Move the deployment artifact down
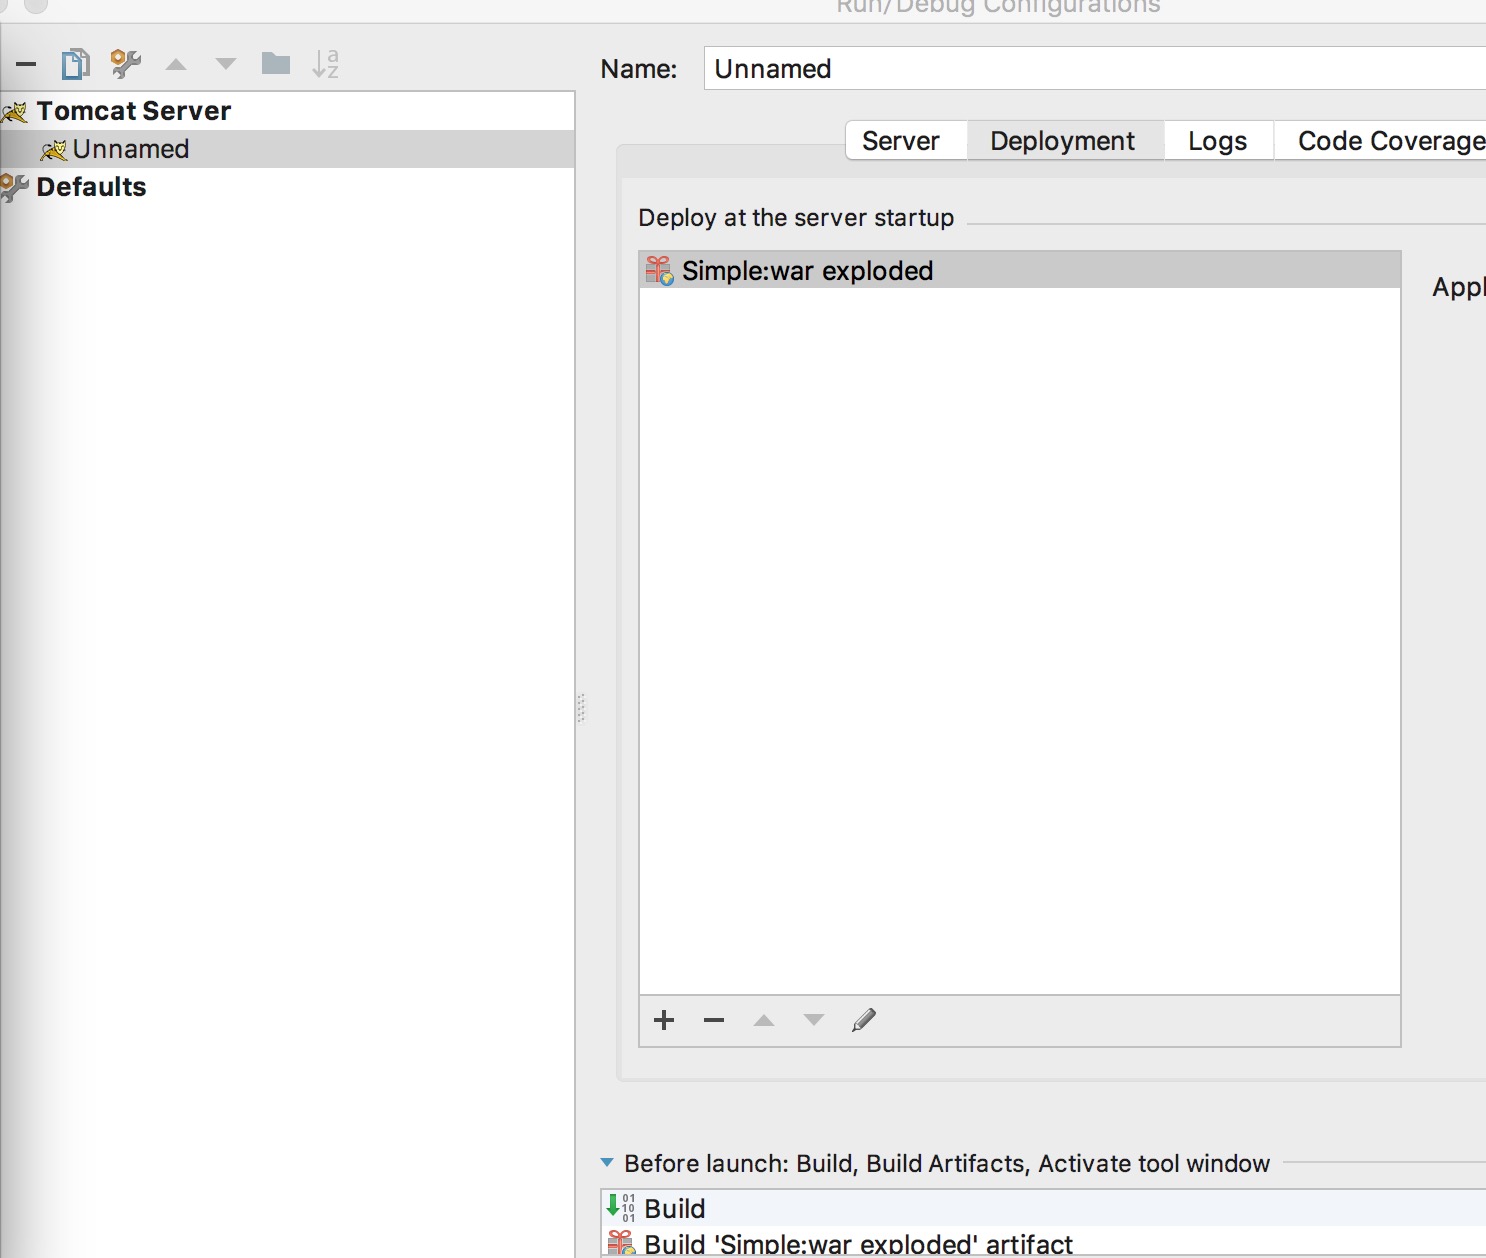 point(813,1020)
